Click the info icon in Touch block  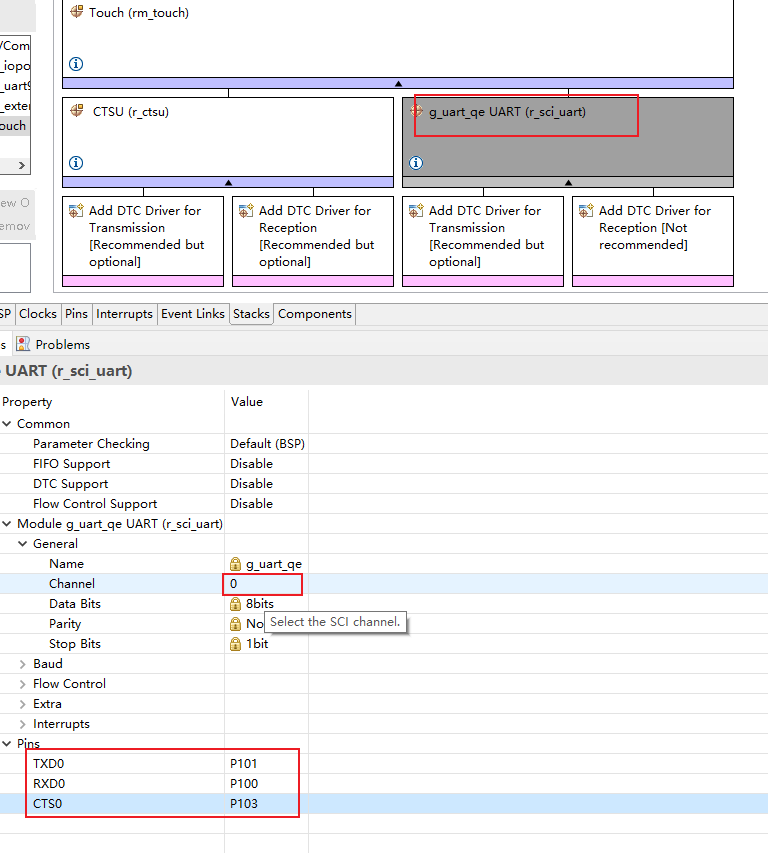(x=76, y=64)
